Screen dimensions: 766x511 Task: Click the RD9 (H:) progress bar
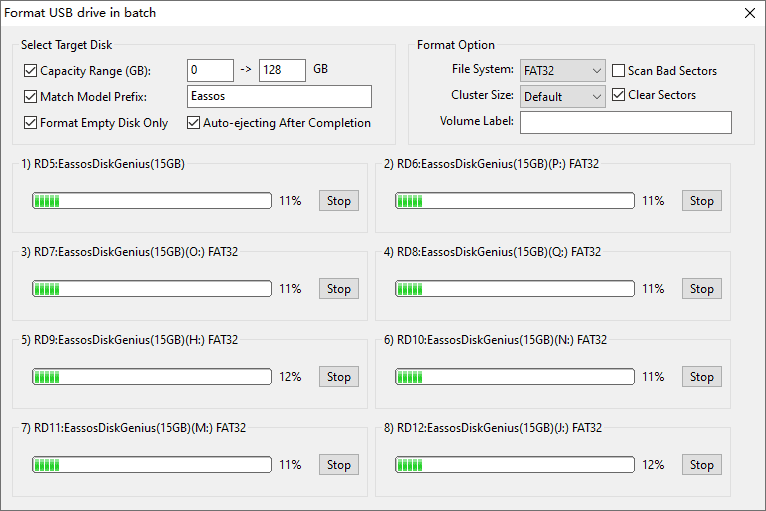coord(152,377)
